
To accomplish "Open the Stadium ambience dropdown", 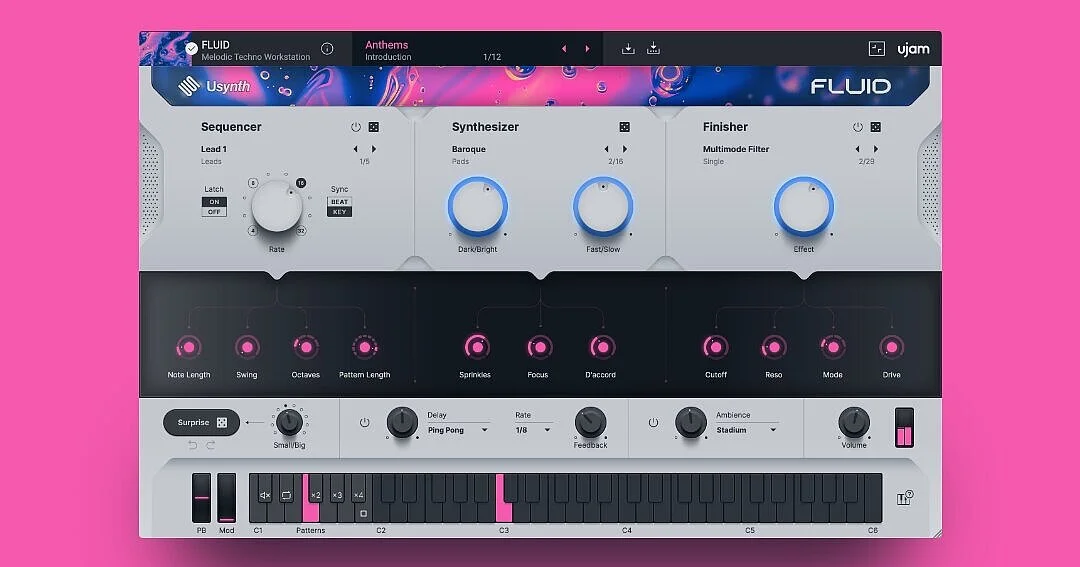I will click(x=747, y=430).
